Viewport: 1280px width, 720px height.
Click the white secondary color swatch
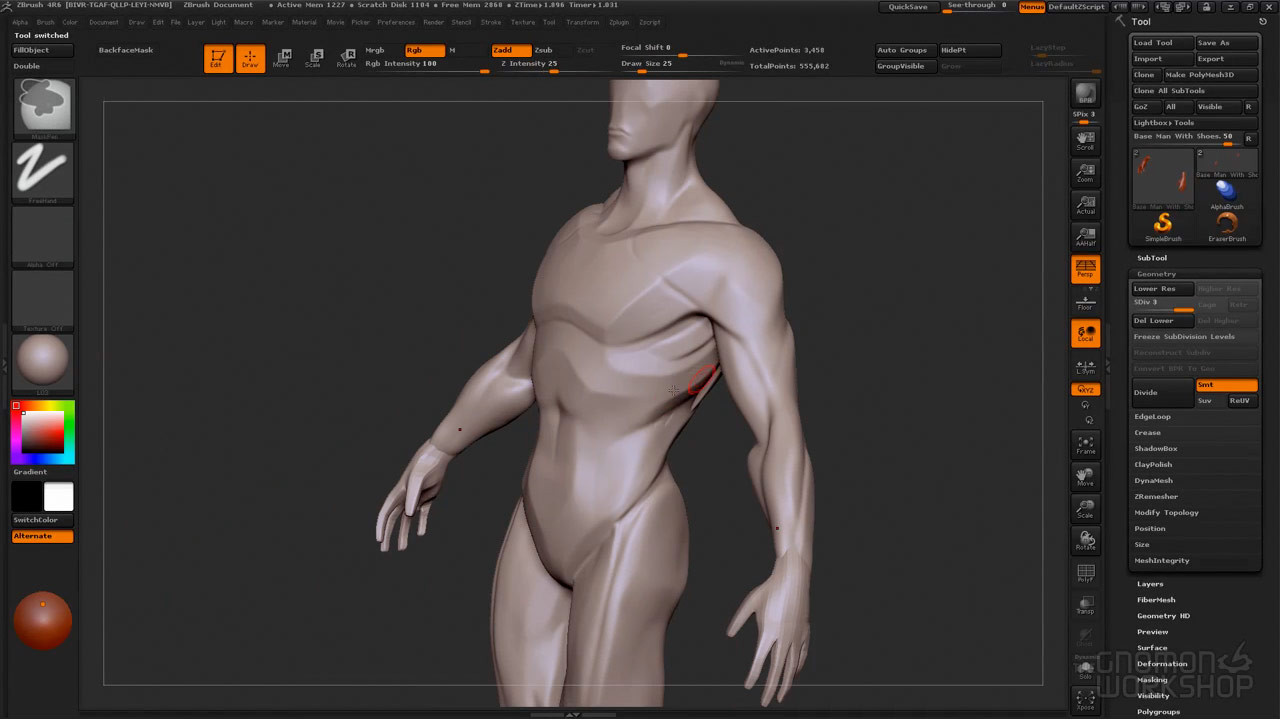[58, 497]
